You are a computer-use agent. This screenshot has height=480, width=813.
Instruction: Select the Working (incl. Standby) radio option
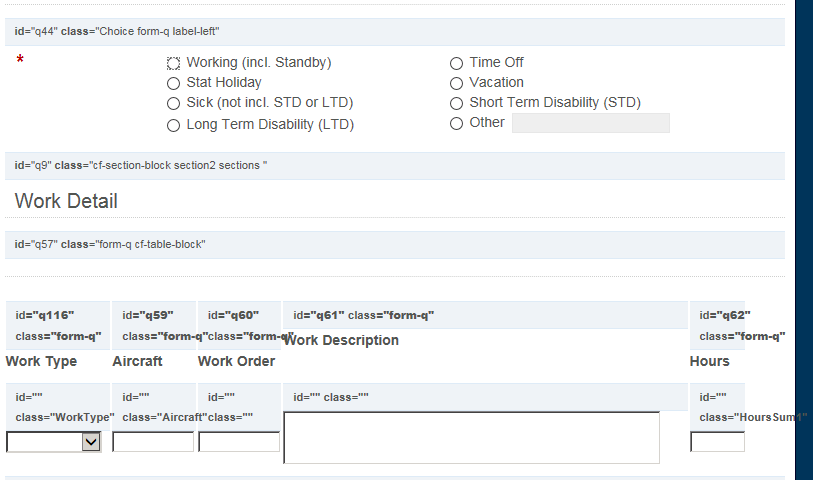coord(173,63)
